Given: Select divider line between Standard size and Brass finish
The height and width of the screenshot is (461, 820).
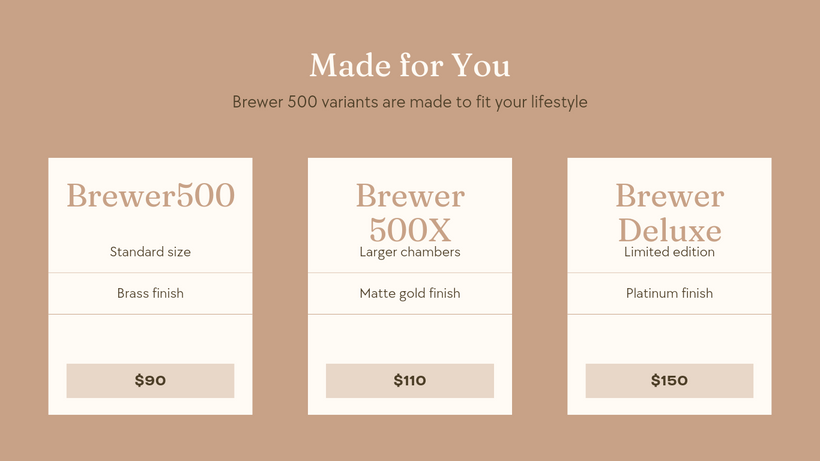Looking at the screenshot, I should click(x=150, y=273).
